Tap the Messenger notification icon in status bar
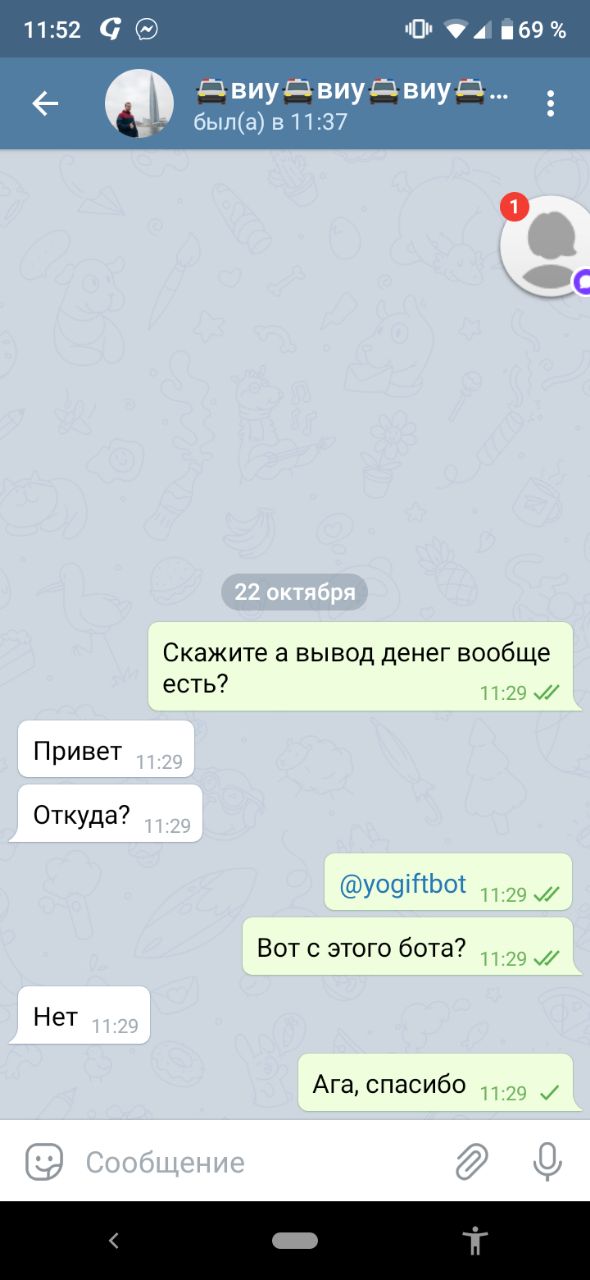Screen dimensions: 590x1280 click(x=146, y=30)
